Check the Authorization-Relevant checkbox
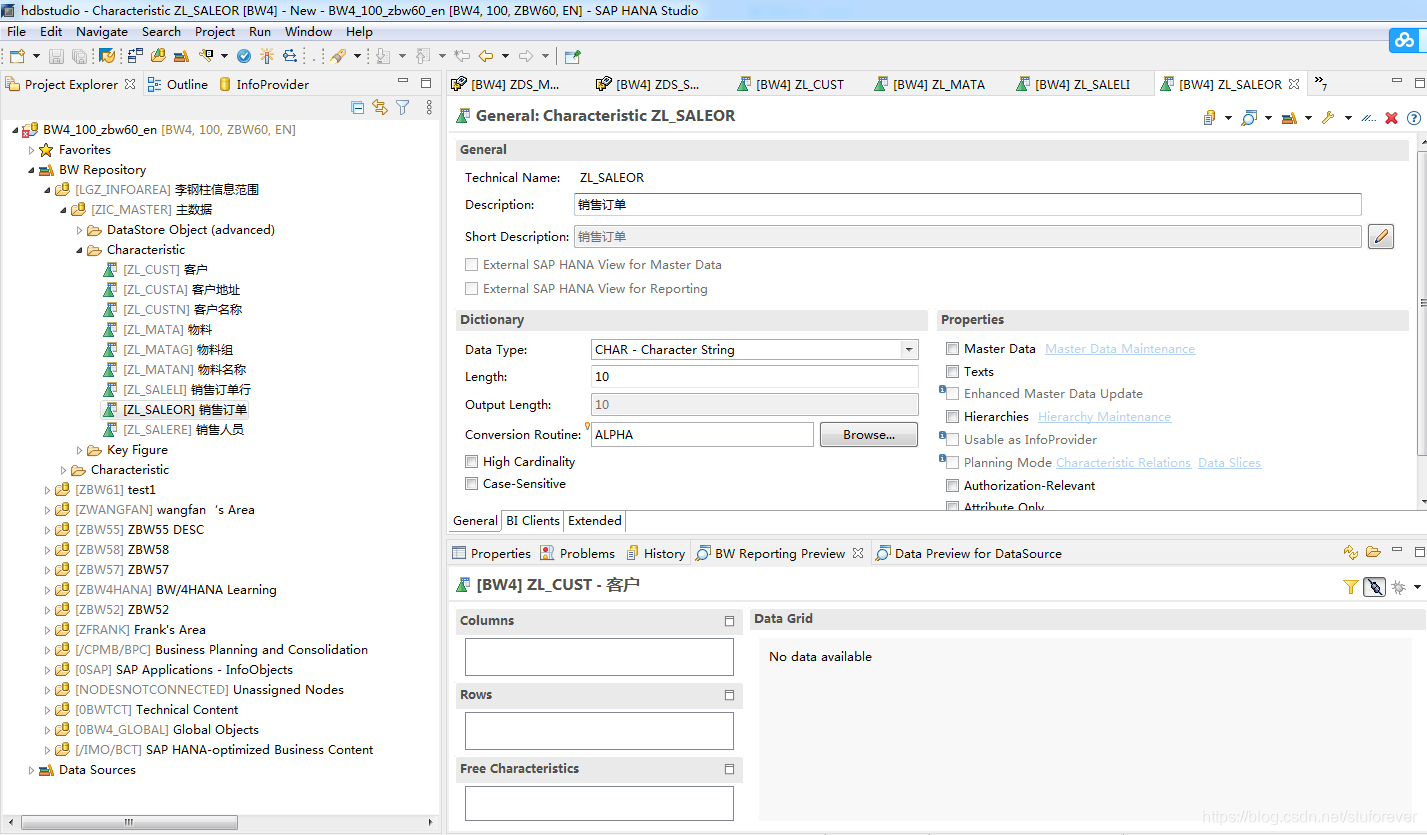 953,485
